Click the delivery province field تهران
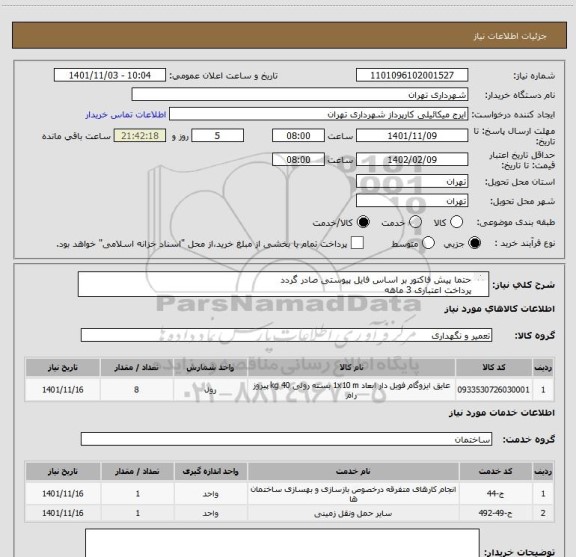This screenshot has width=576, height=557. (x=412, y=182)
